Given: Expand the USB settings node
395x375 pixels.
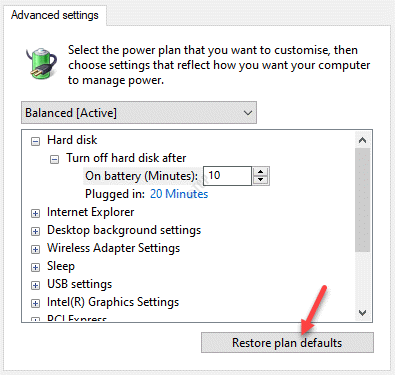Looking at the screenshot, I should click(x=35, y=285).
